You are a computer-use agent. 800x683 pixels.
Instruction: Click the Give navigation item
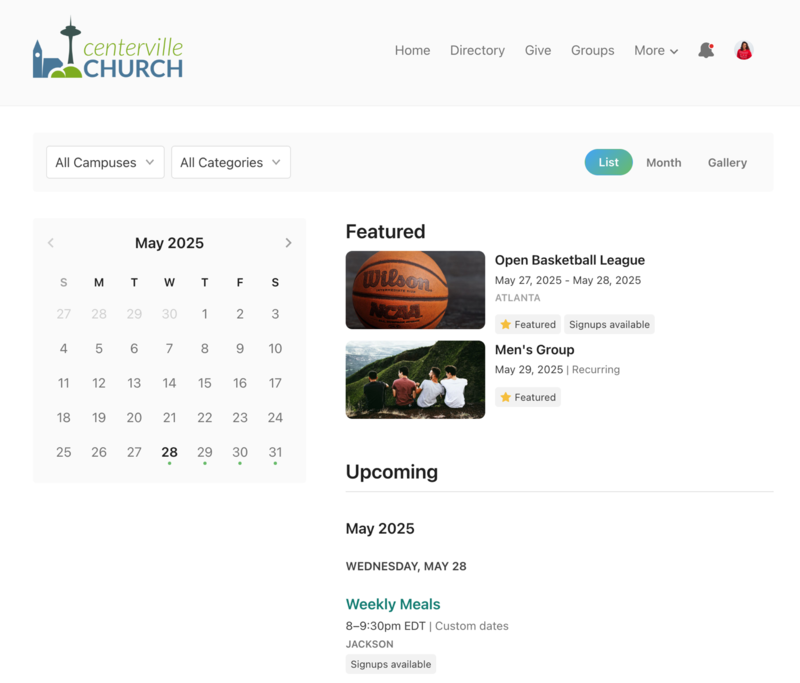coord(538,50)
